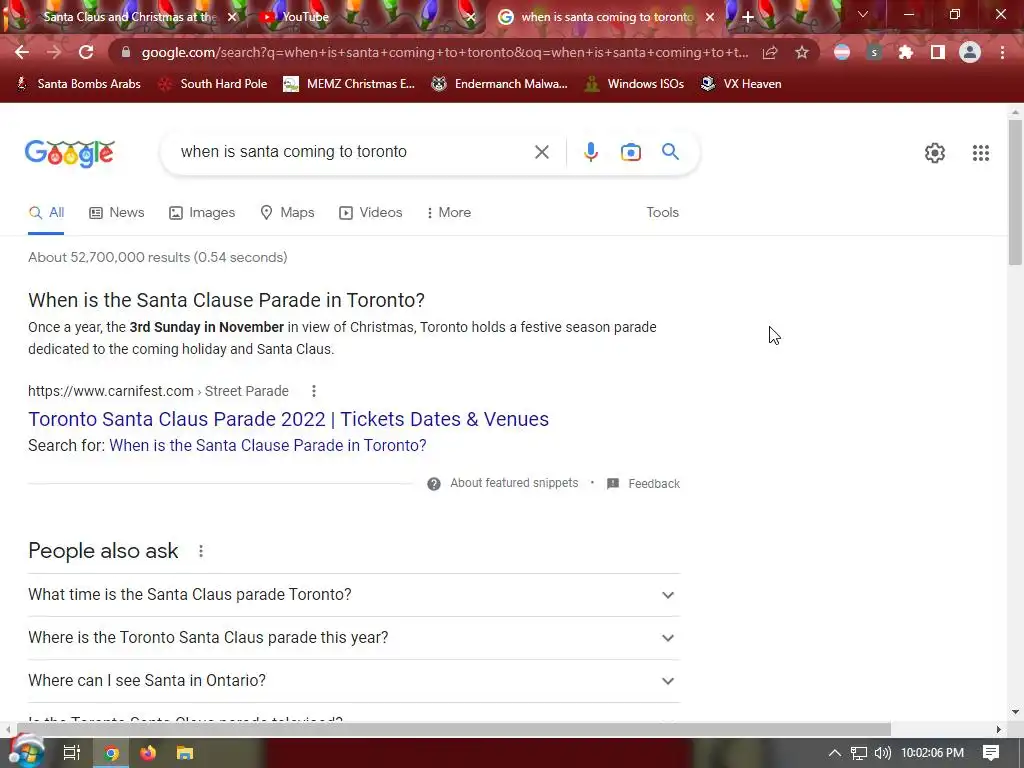
Task: Close the YouTube tab
Action: point(471,17)
